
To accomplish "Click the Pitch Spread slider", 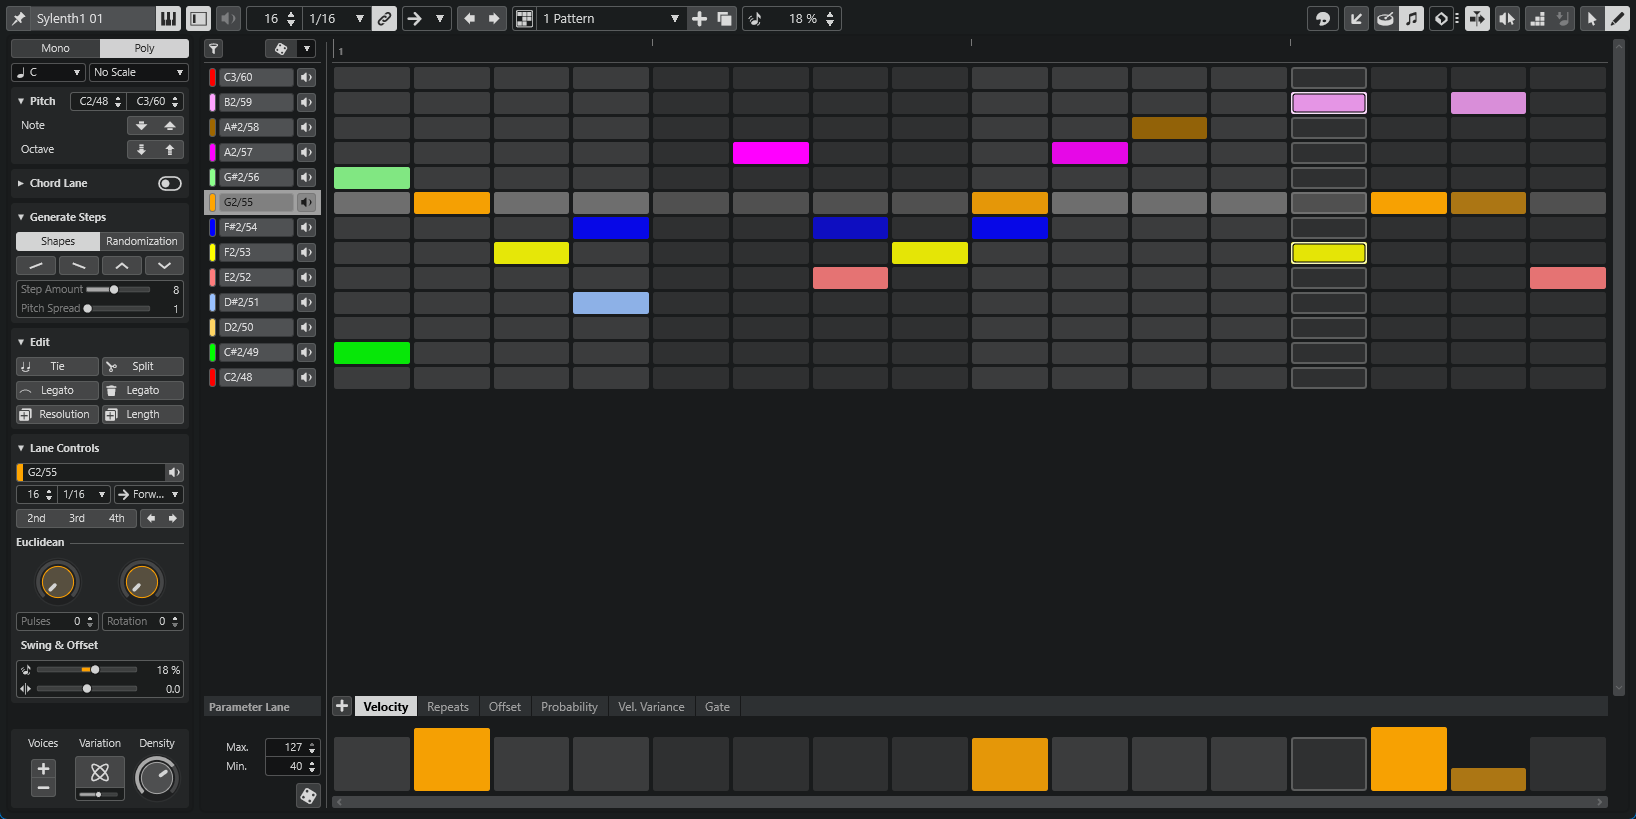I will pos(118,308).
